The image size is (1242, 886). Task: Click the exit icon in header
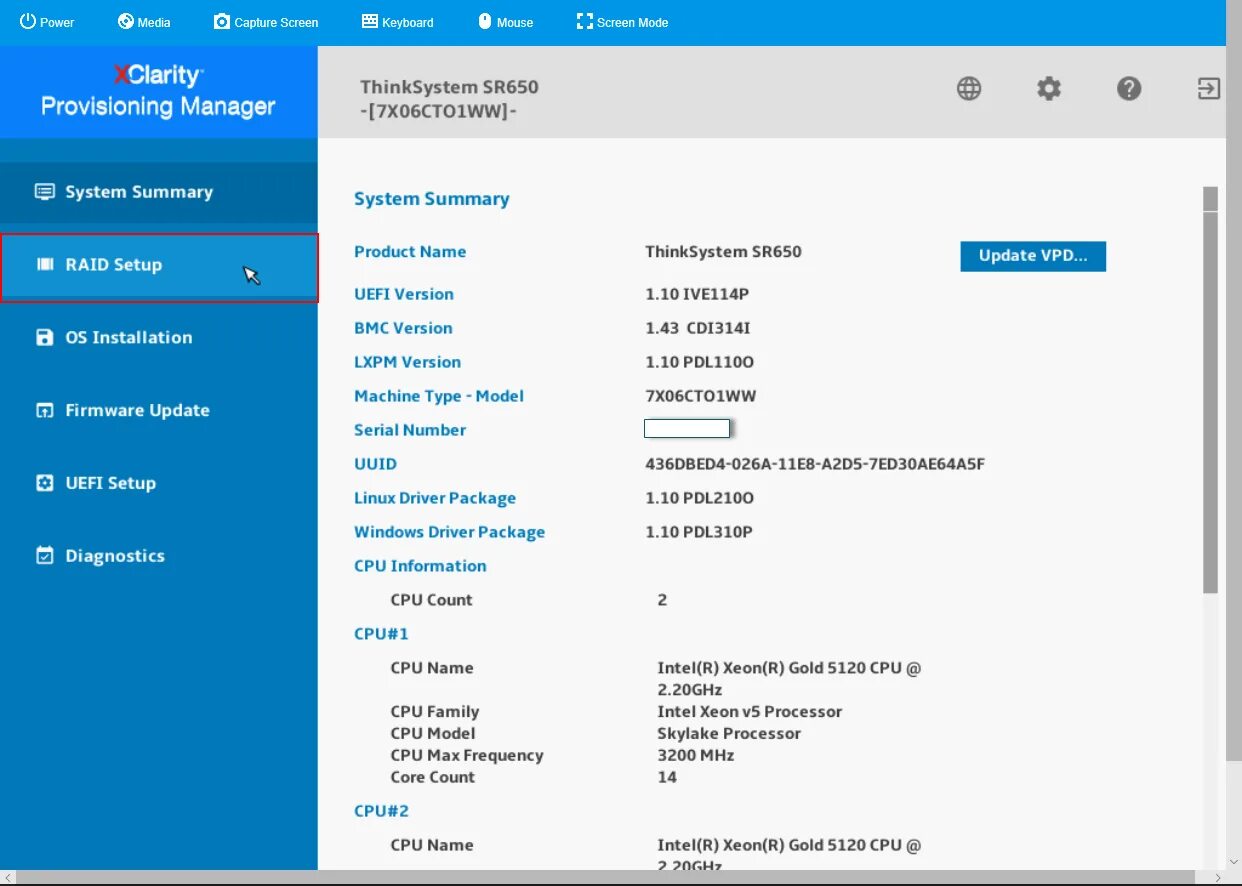pos(1209,89)
